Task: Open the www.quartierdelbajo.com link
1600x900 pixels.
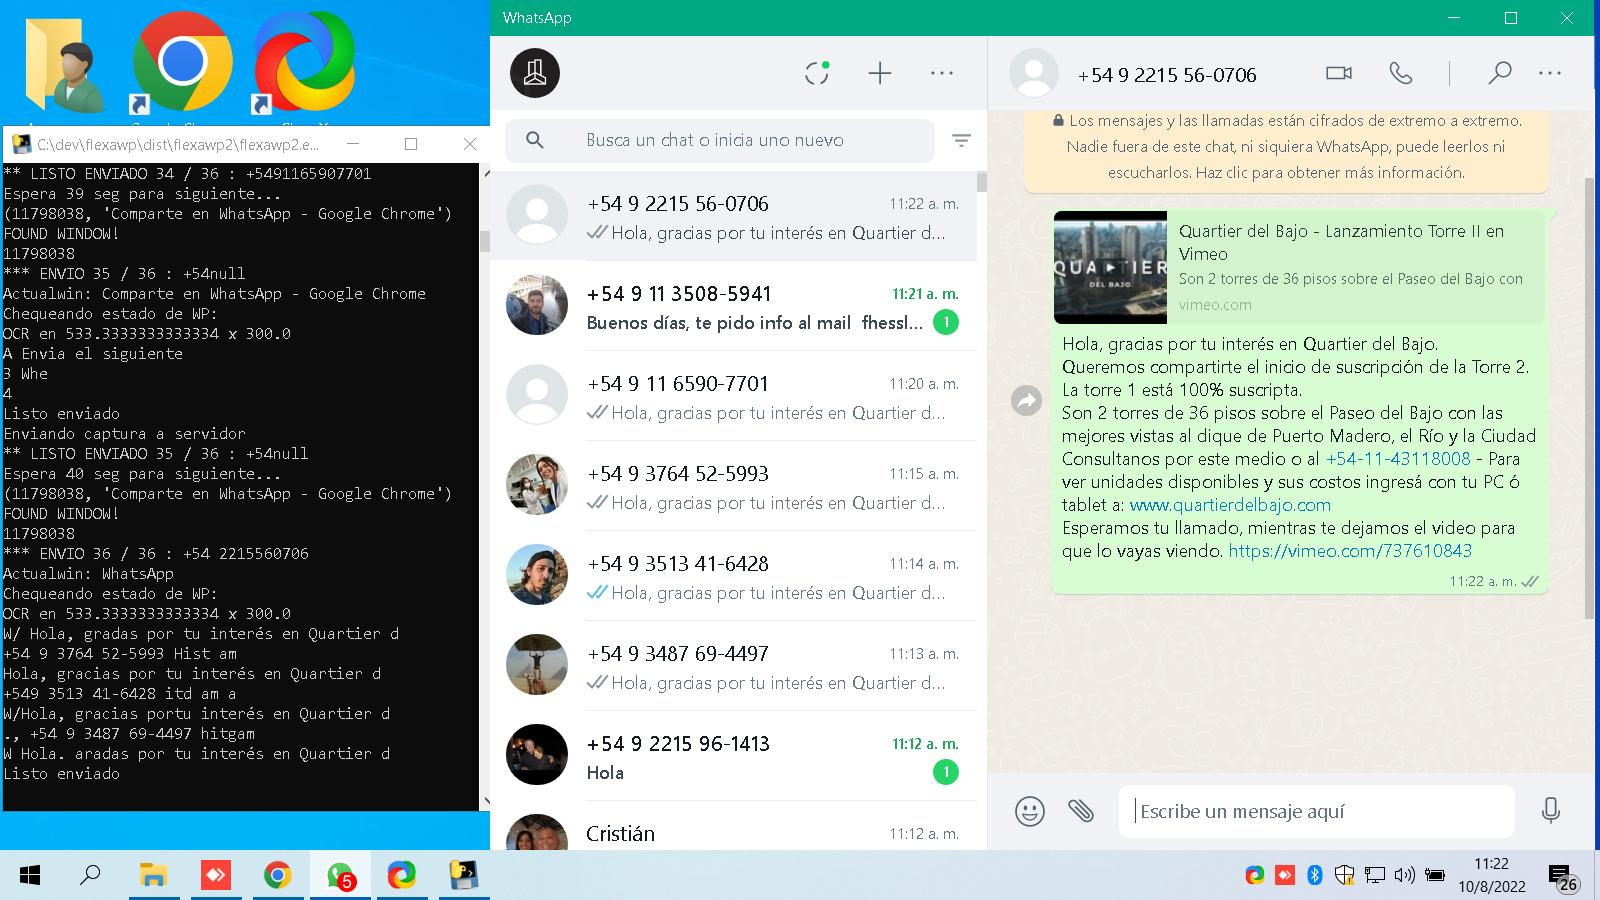Action: pos(1230,505)
